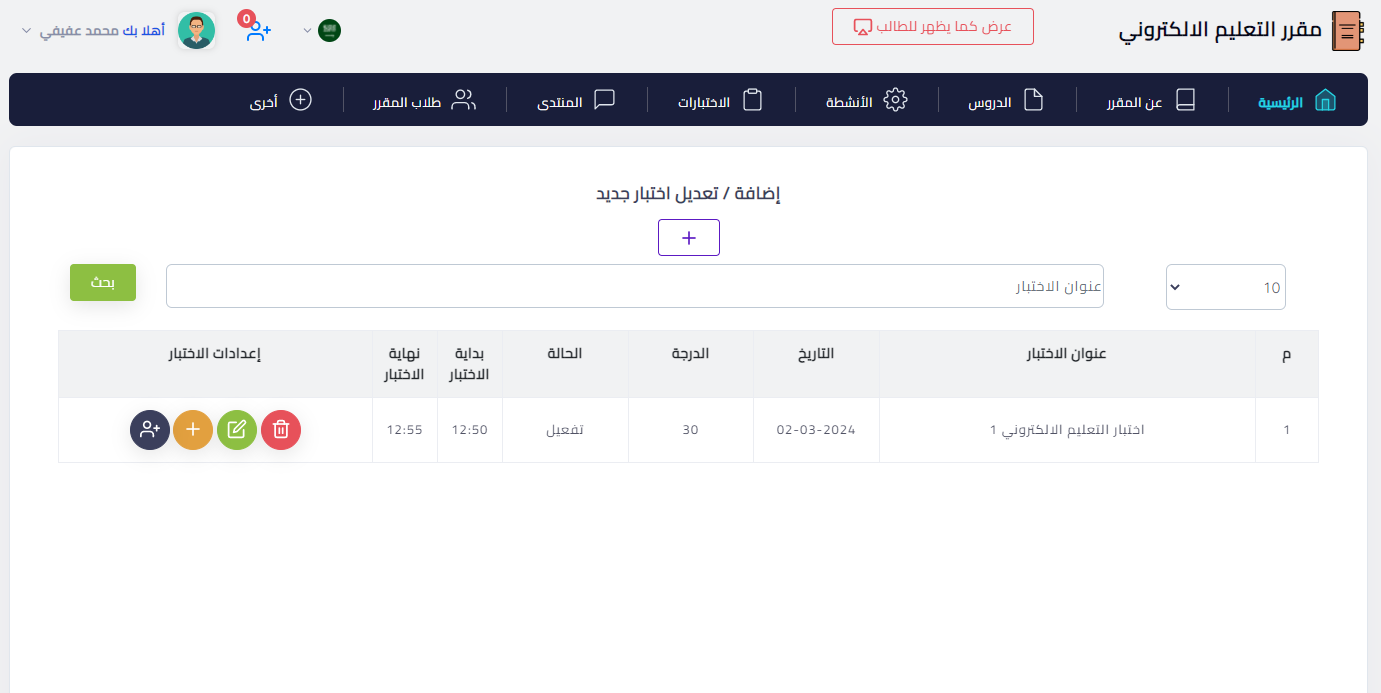
Task: Click the Saudi flag language icon
Action: click(x=329, y=31)
